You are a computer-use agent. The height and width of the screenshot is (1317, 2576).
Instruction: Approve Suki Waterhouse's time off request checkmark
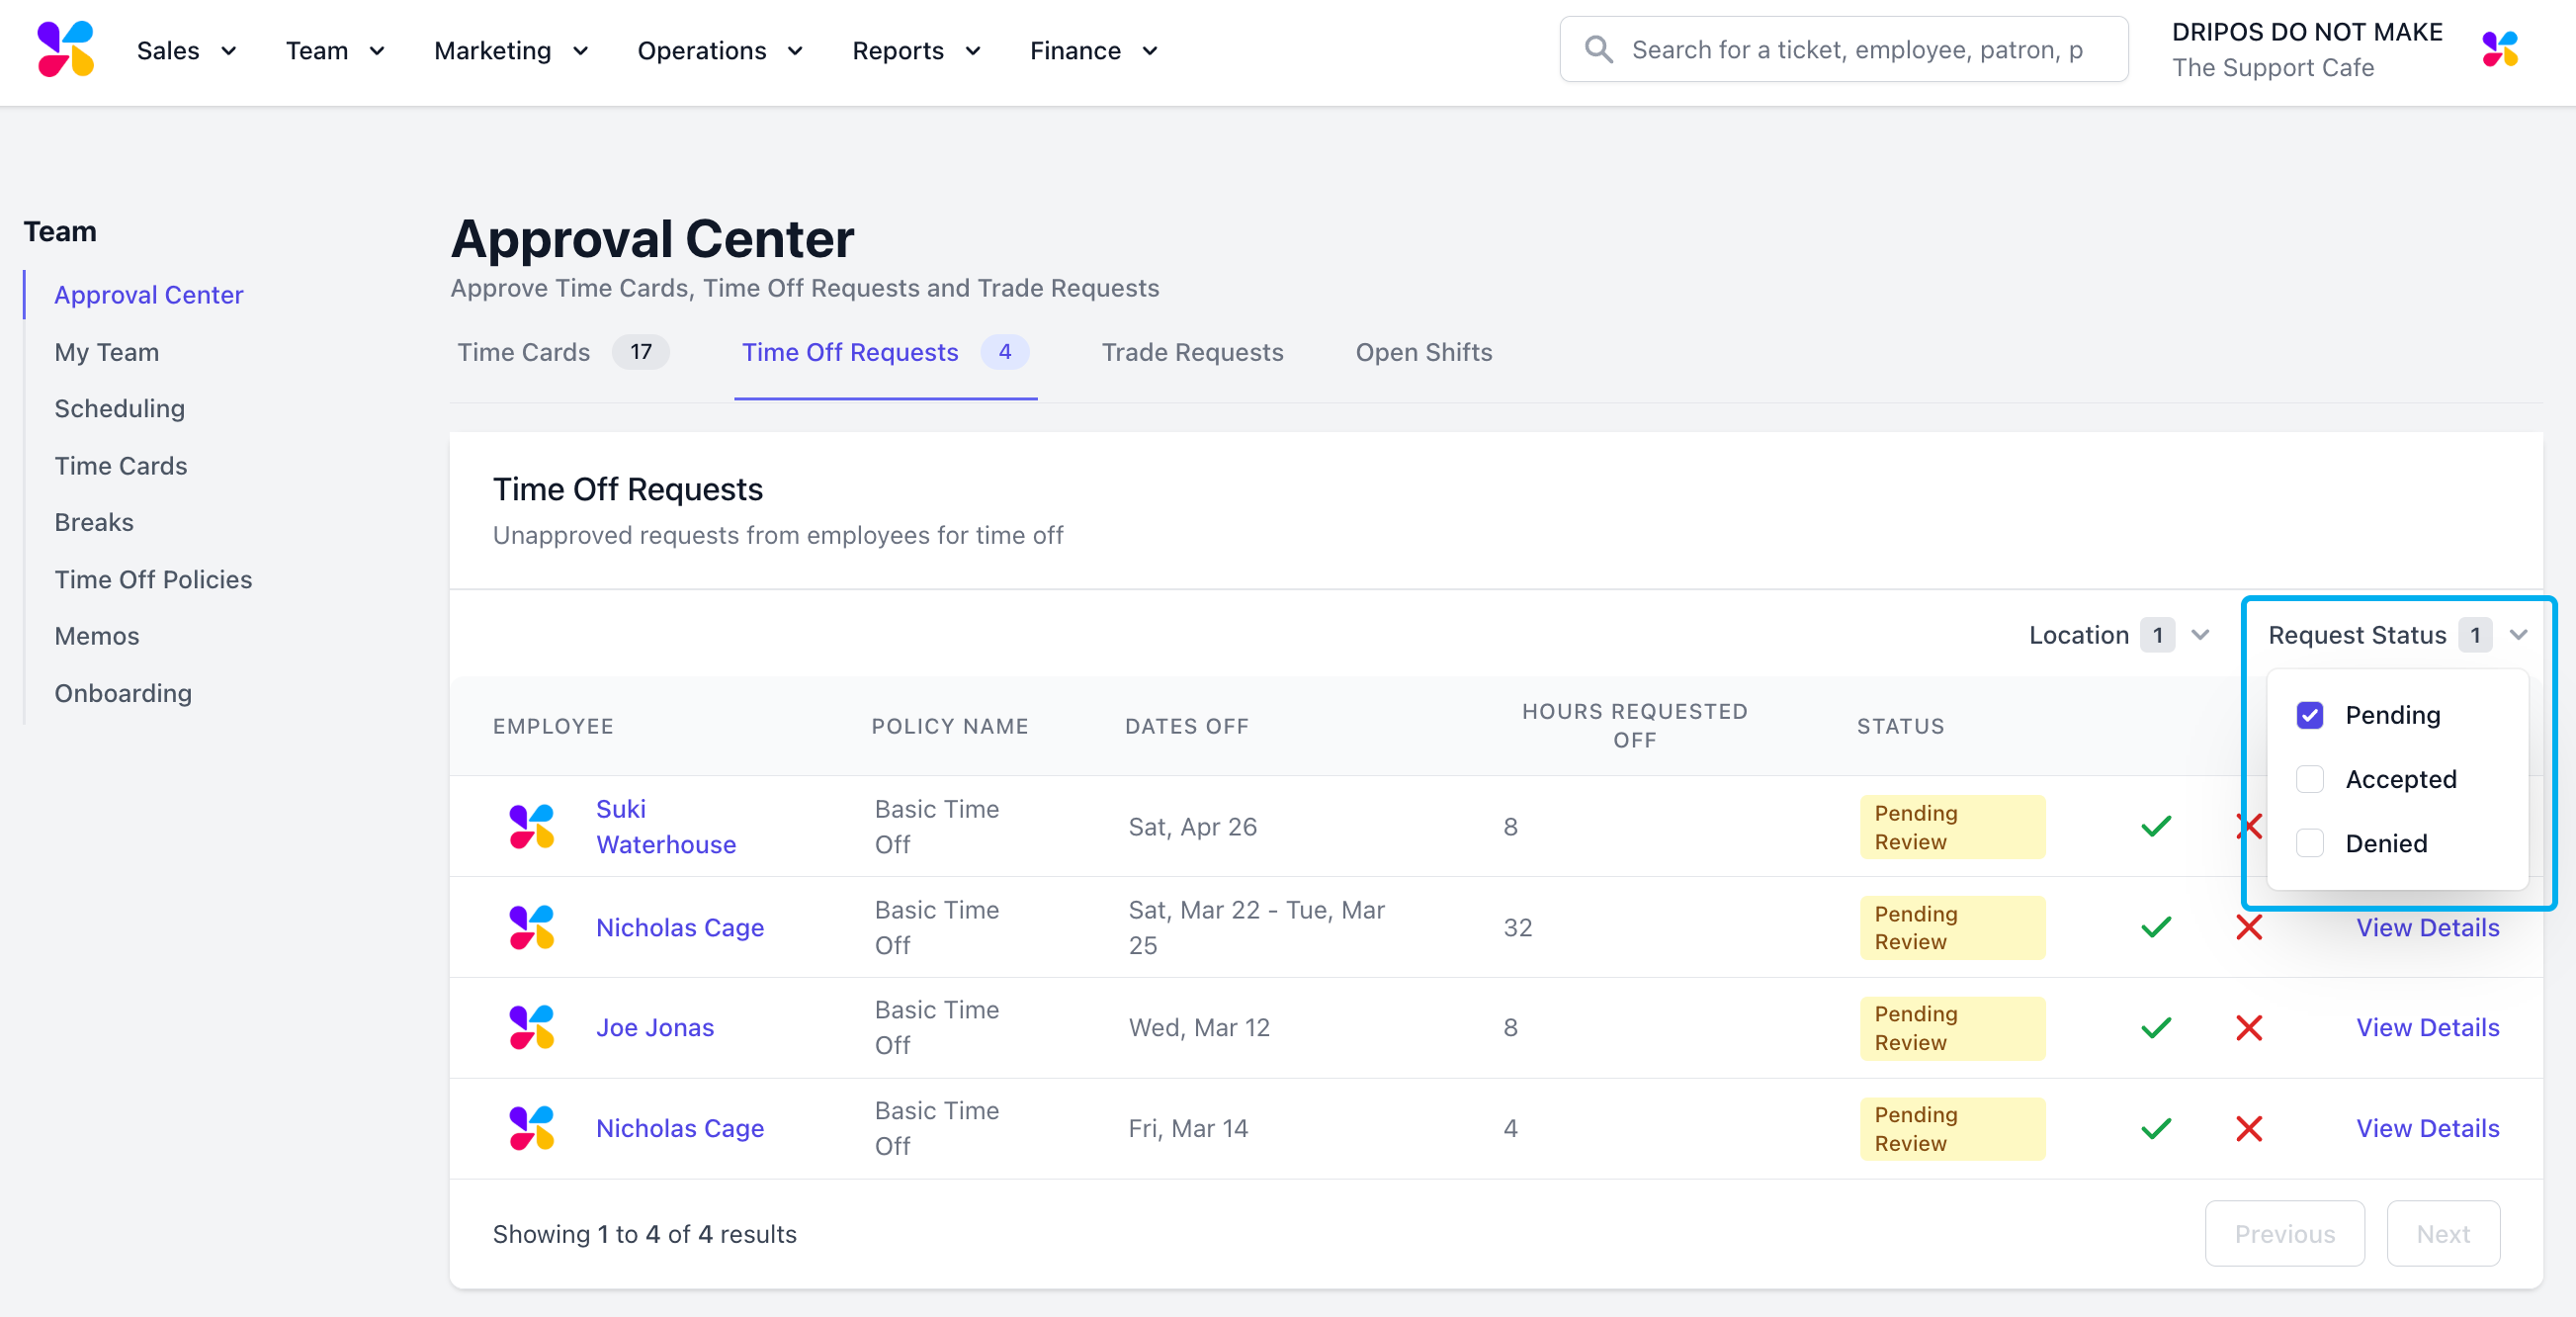pyautogui.click(x=2156, y=826)
